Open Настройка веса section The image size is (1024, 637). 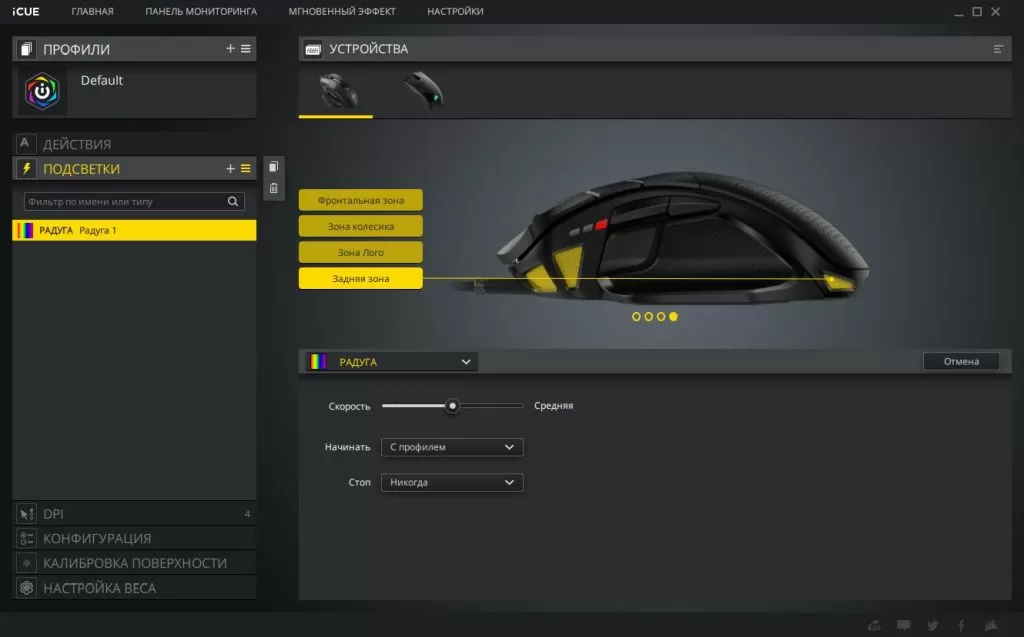[134, 588]
